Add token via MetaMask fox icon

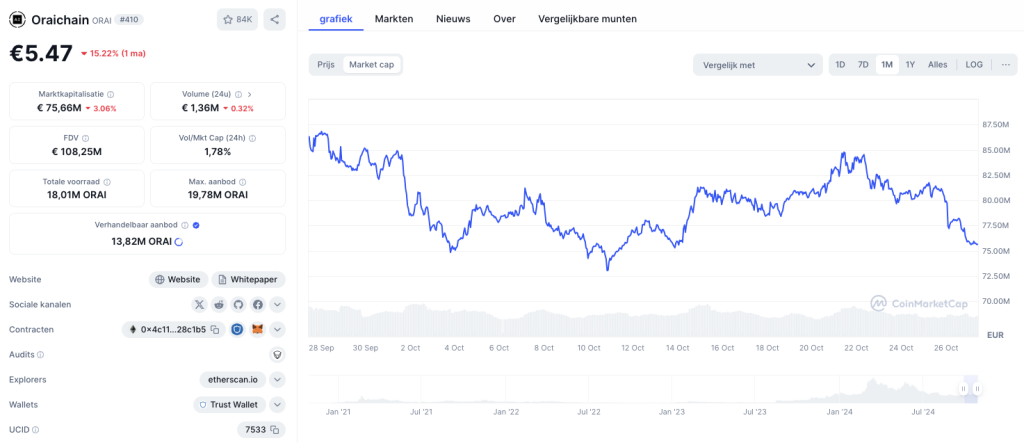(x=259, y=329)
